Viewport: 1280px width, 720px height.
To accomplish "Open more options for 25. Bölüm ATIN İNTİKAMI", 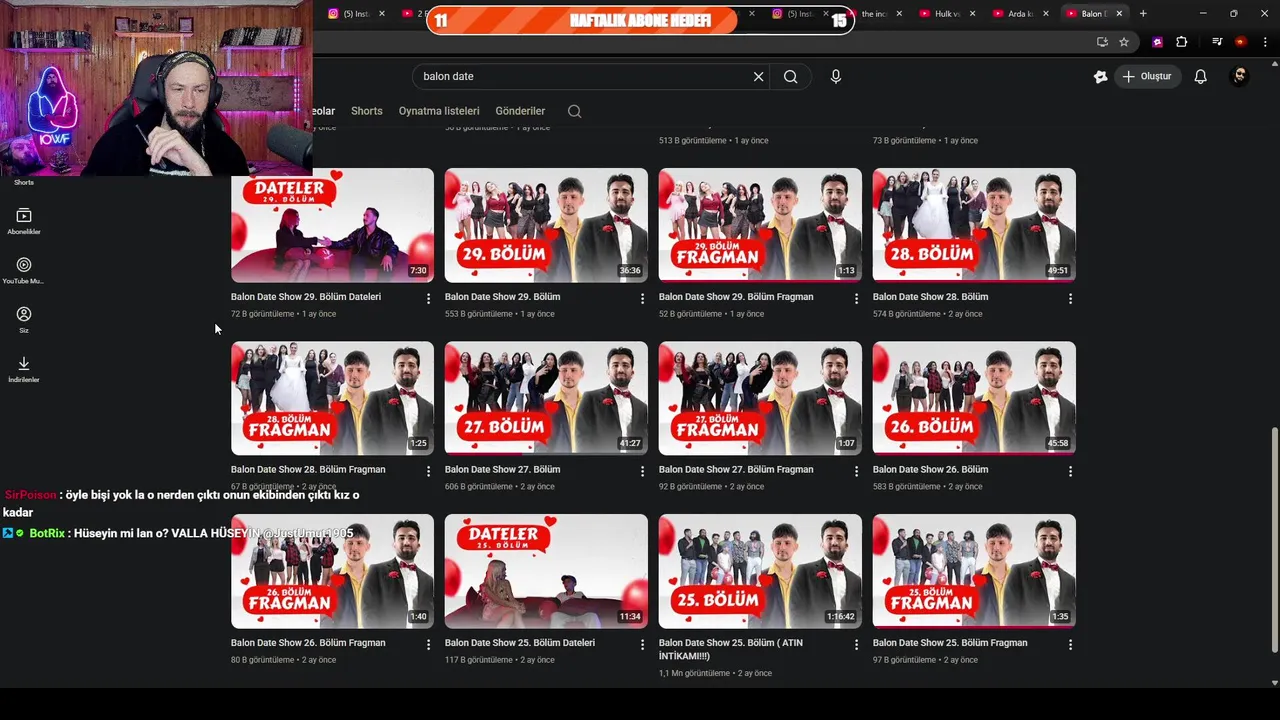I will [x=856, y=645].
